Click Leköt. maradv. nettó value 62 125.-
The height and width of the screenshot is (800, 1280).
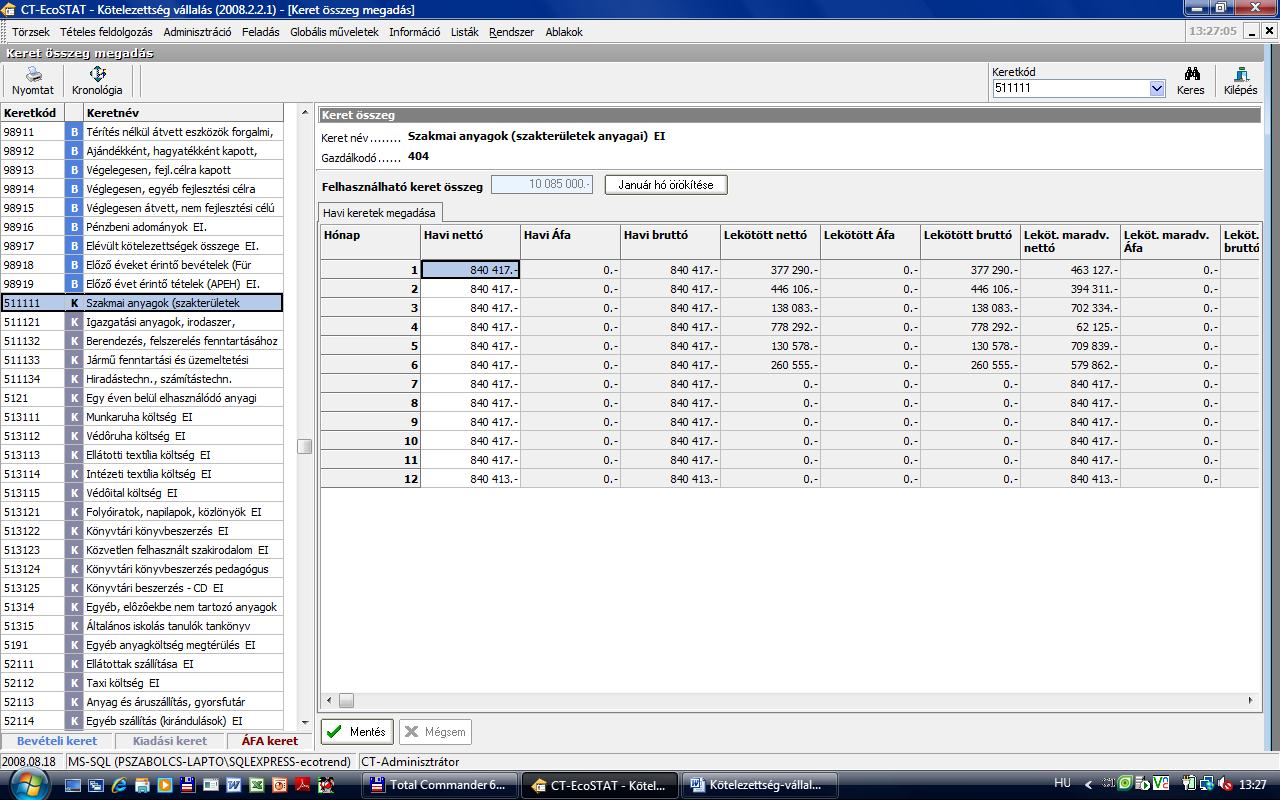click(x=1070, y=327)
